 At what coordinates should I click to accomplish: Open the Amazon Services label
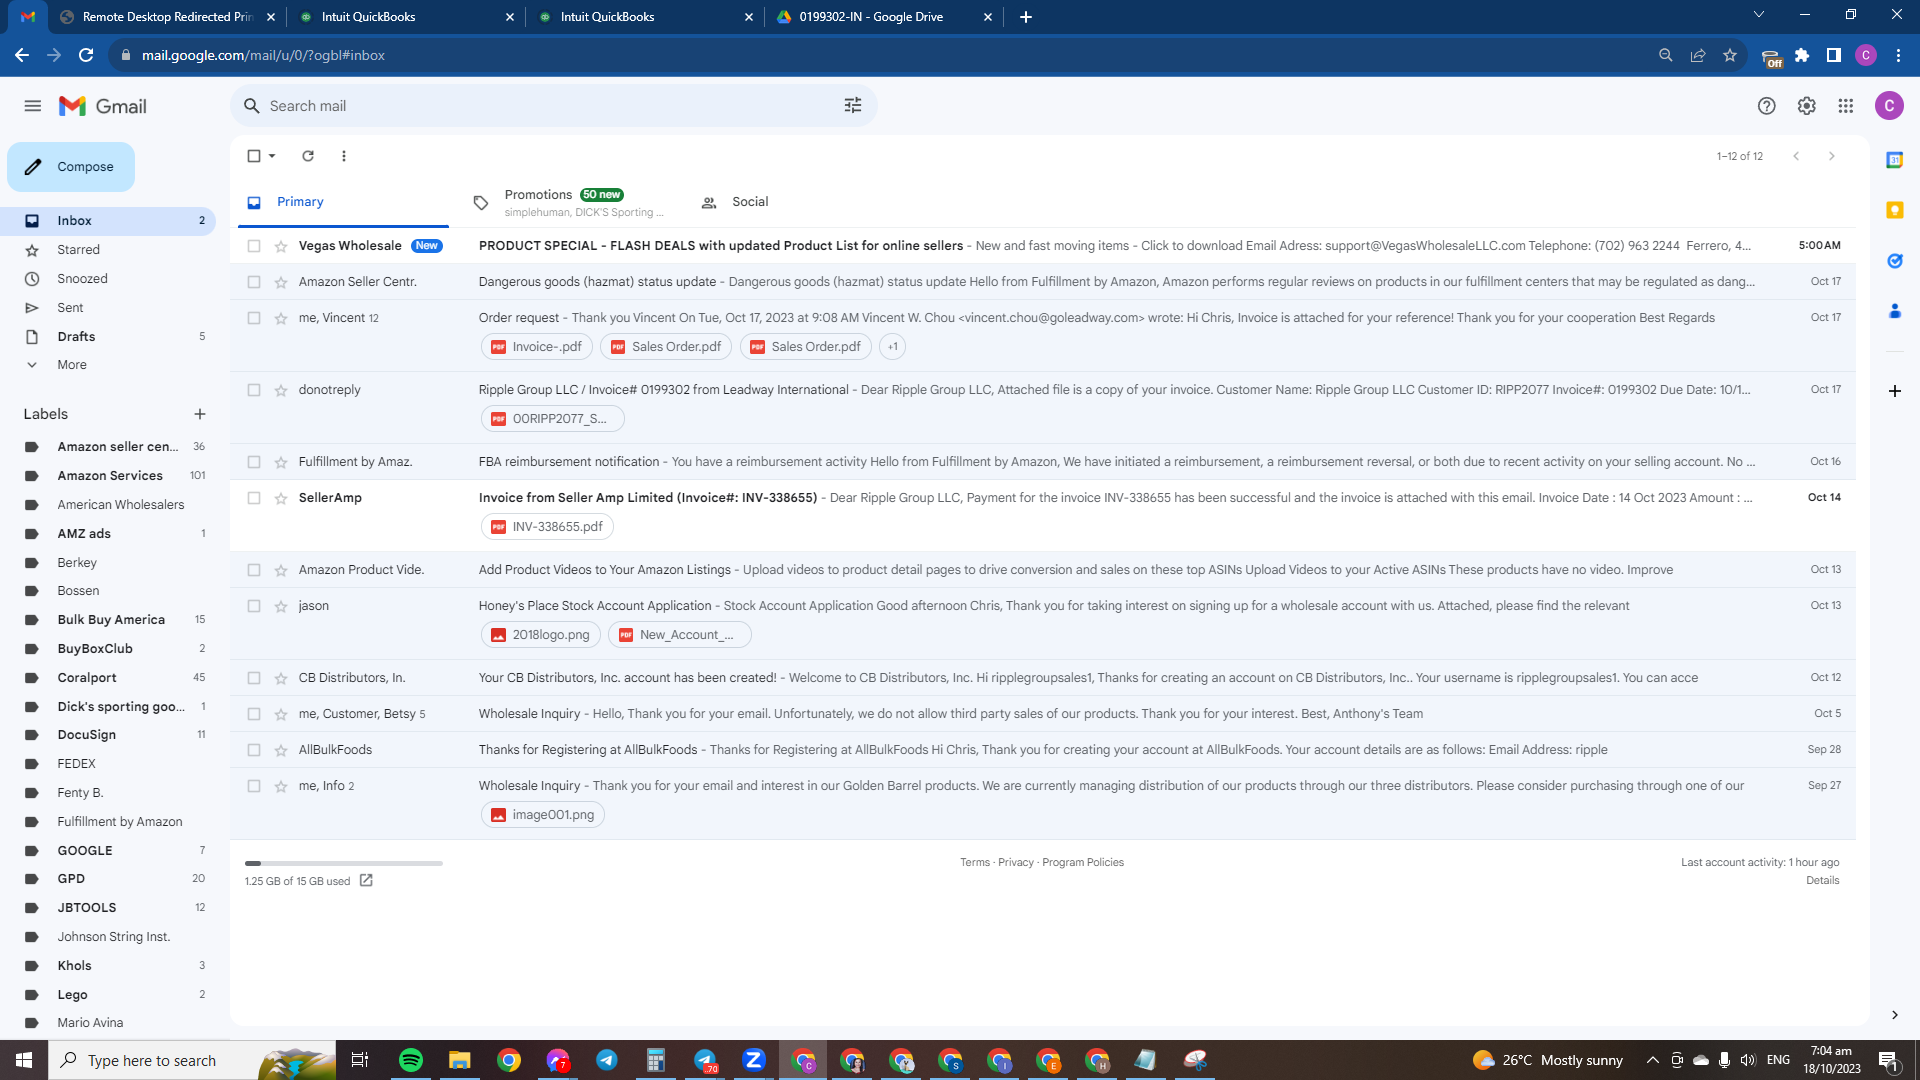coord(110,476)
